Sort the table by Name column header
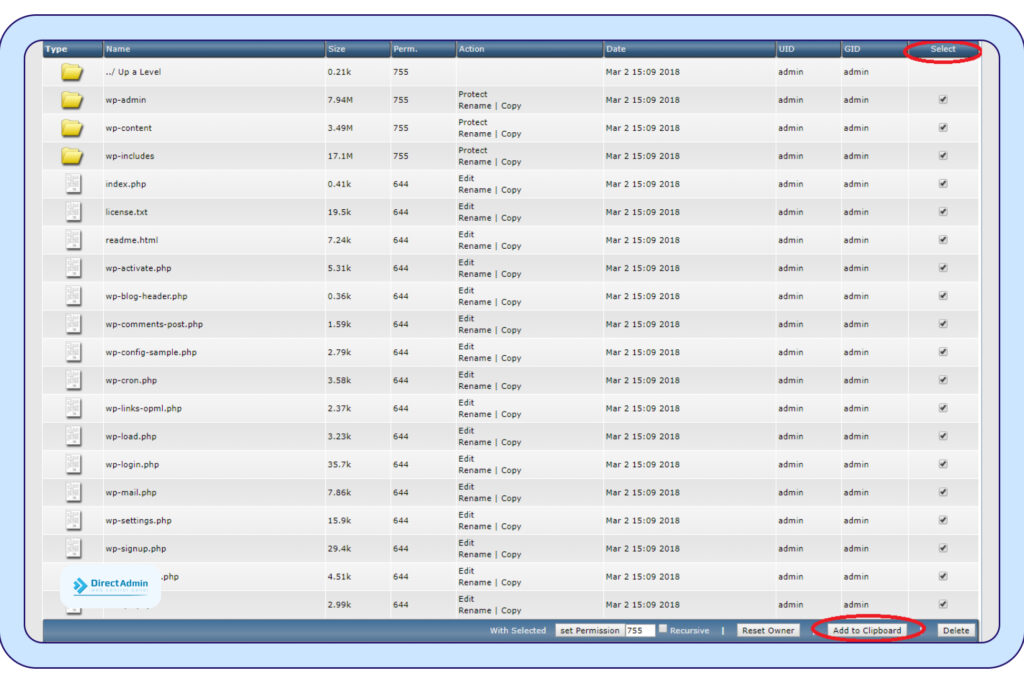 [x=118, y=49]
